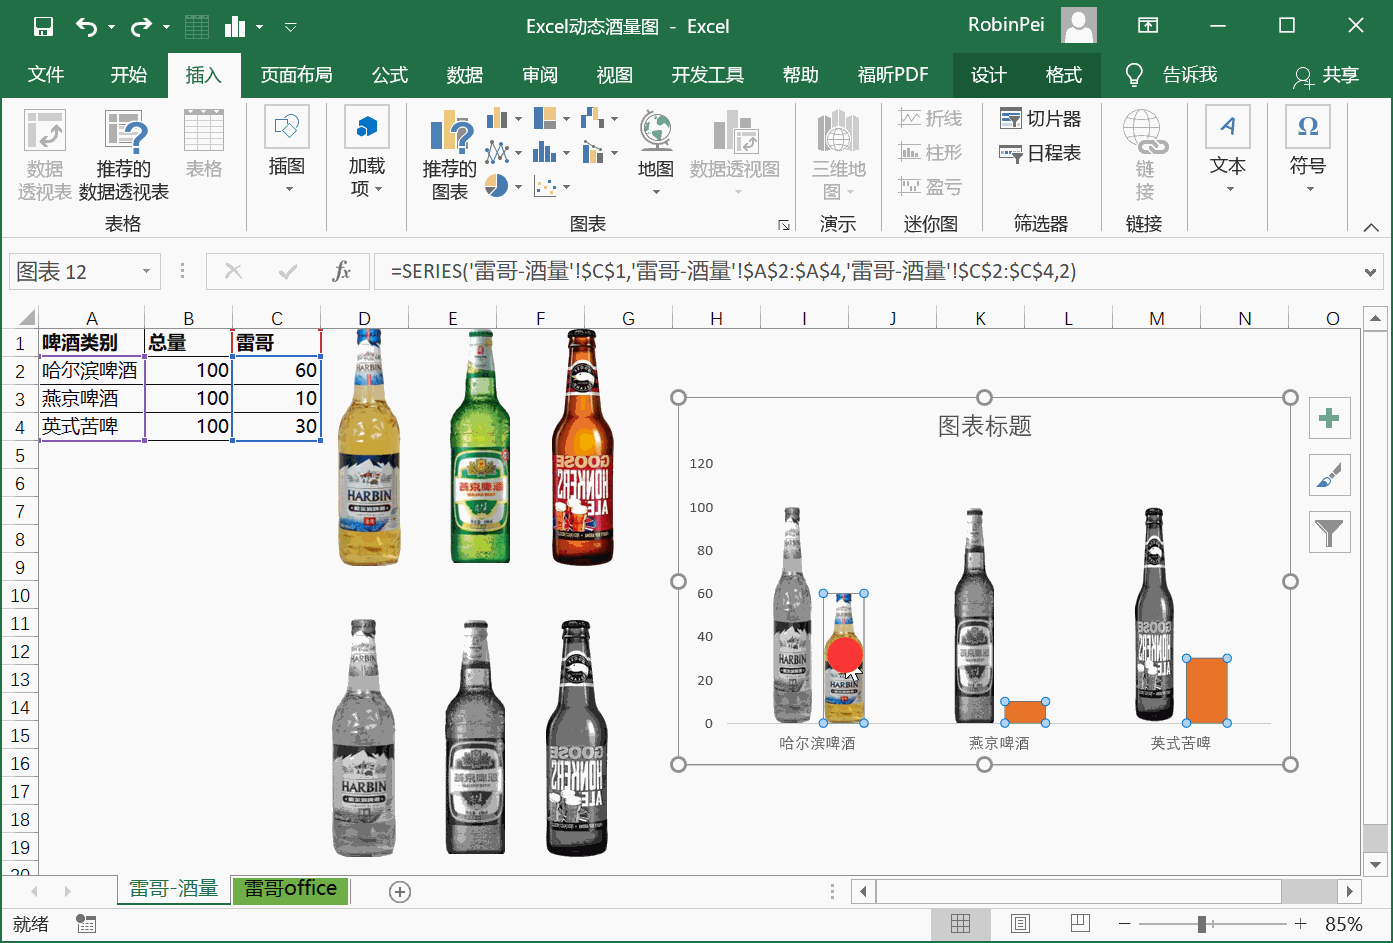Select the orange bar for 英式苦啤
The image size is (1393, 943).
click(x=1207, y=690)
